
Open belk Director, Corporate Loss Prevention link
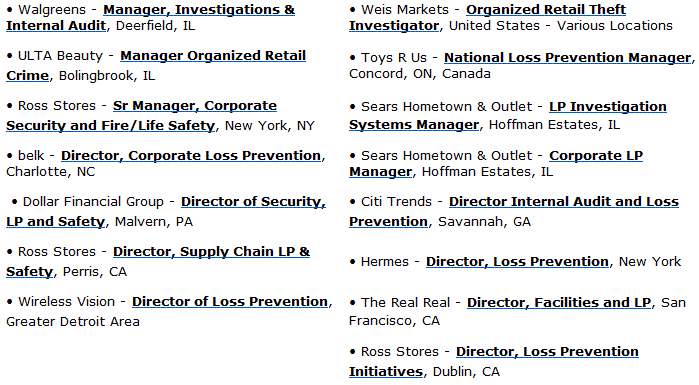coord(191,156)
